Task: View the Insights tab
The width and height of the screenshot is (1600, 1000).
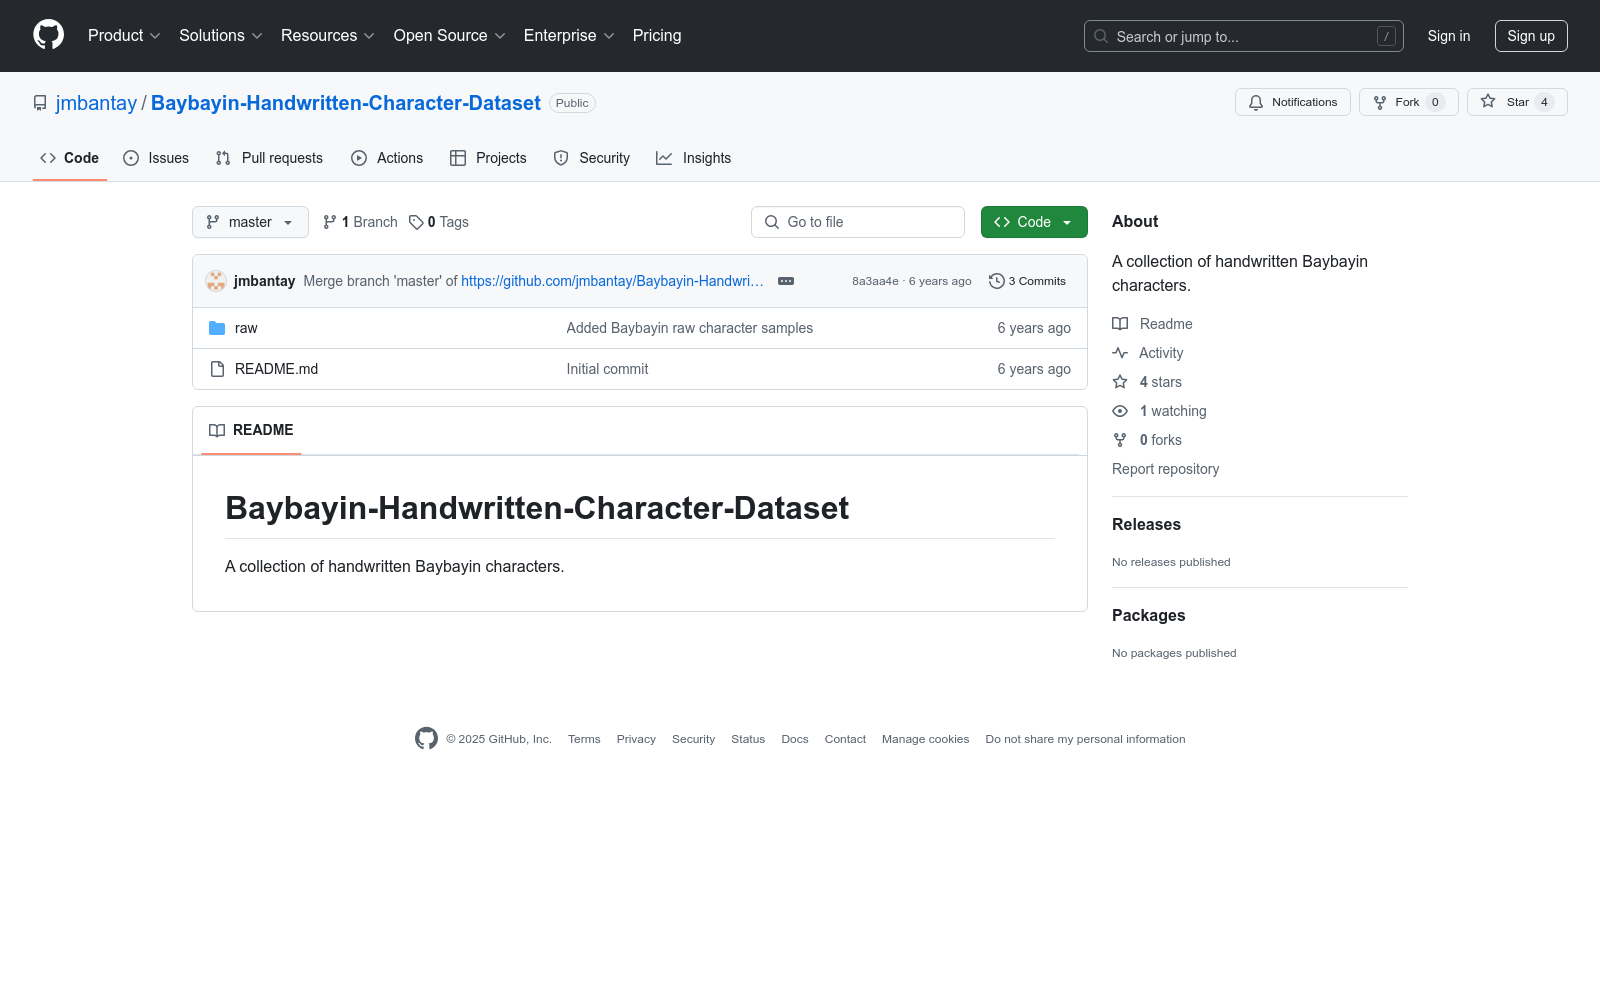Action: [x=694, y=158]
